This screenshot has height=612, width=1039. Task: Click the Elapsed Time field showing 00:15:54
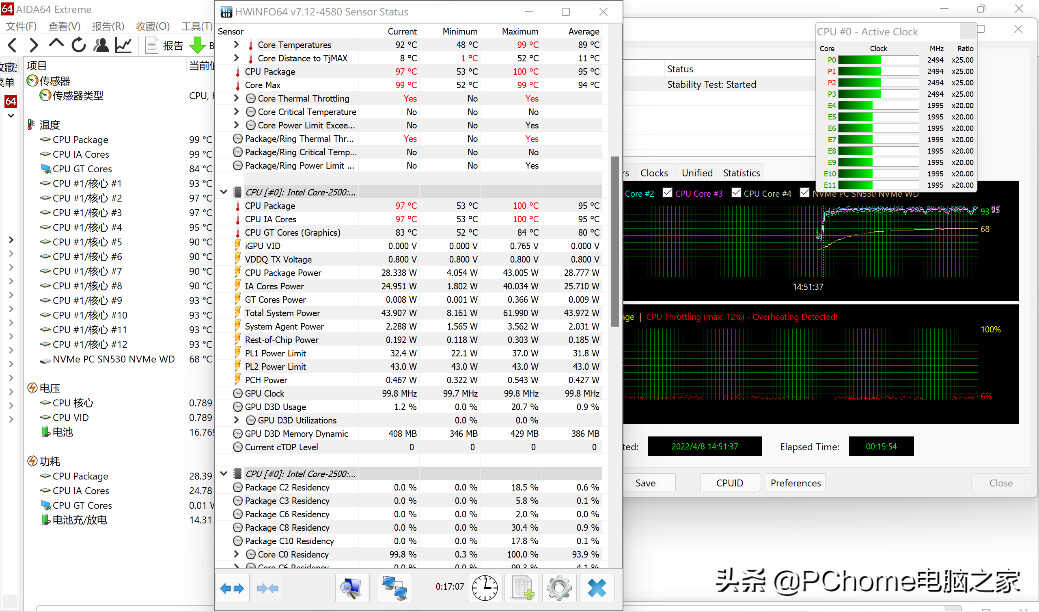click(x=881, y=446)
